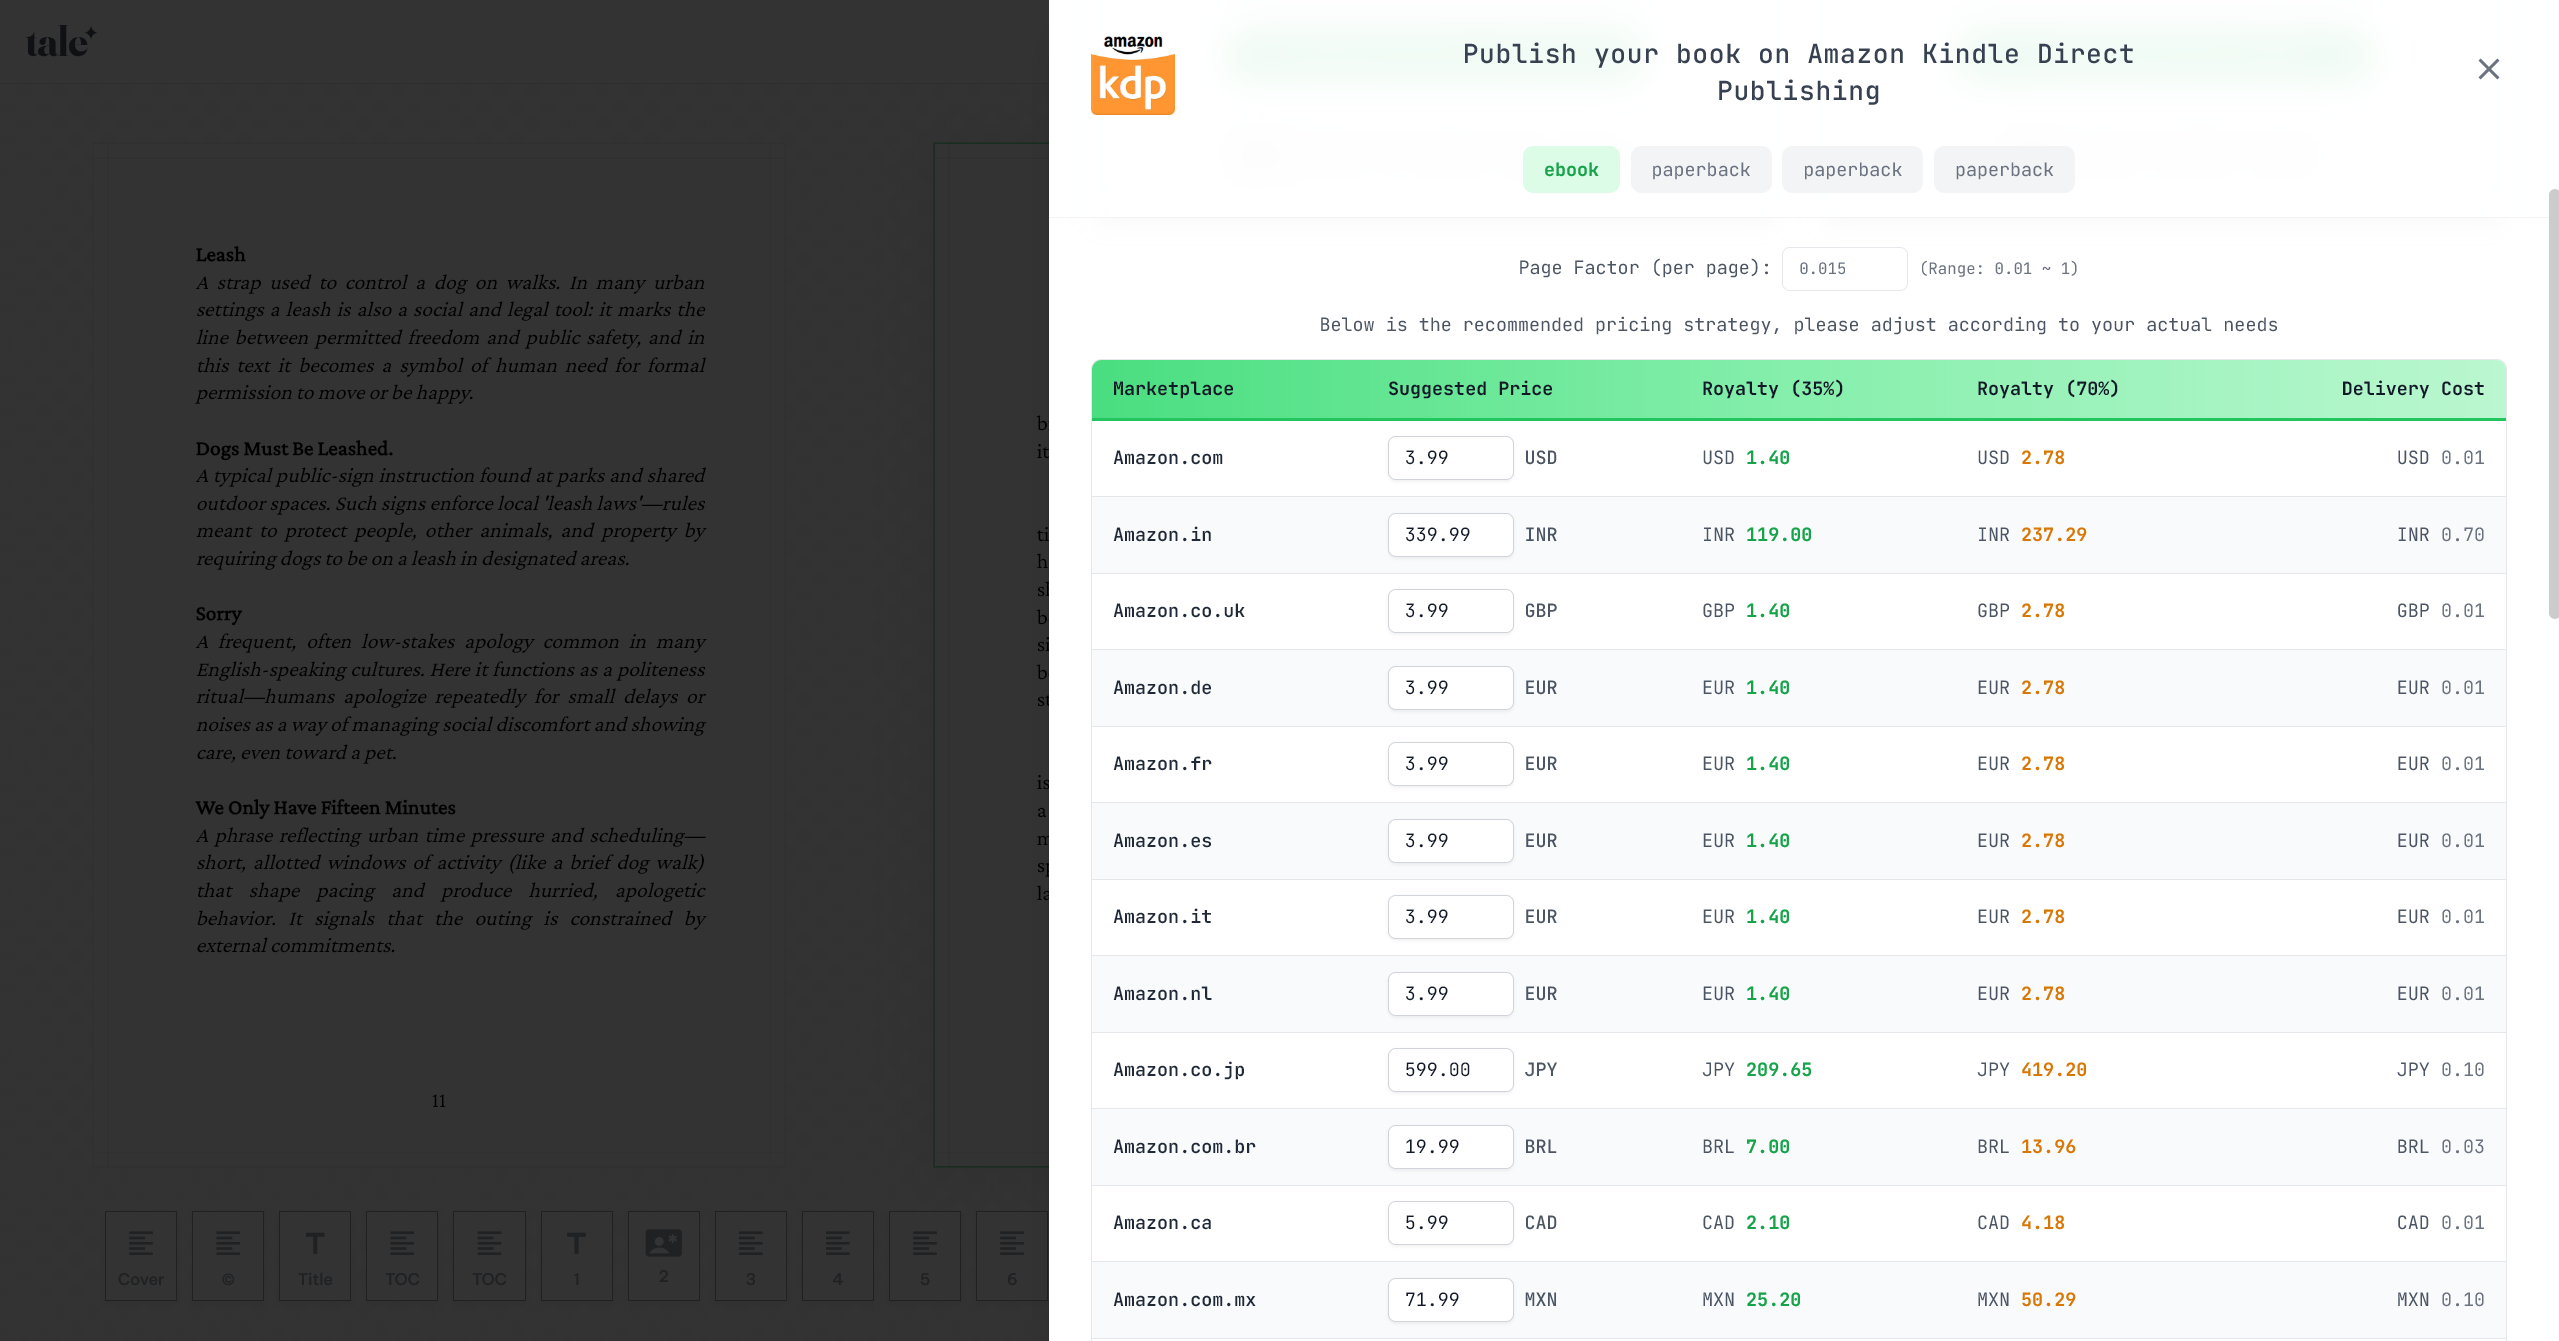This screenshot has width=2559, height=1341.
Task: Edit Amazon.in suggested price field
Action: coord(1449,535)
